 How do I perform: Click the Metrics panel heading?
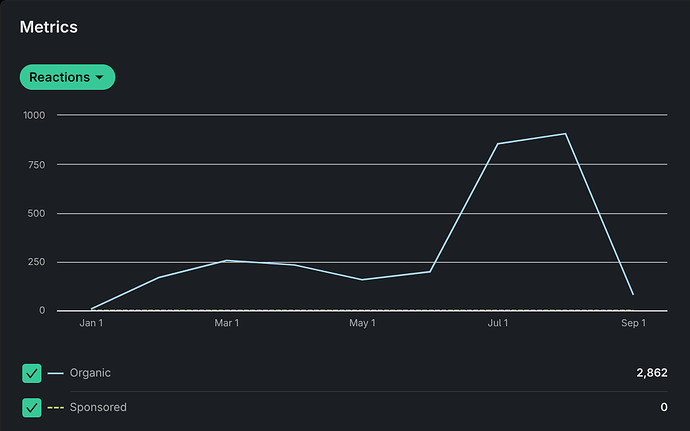[49, 27]
